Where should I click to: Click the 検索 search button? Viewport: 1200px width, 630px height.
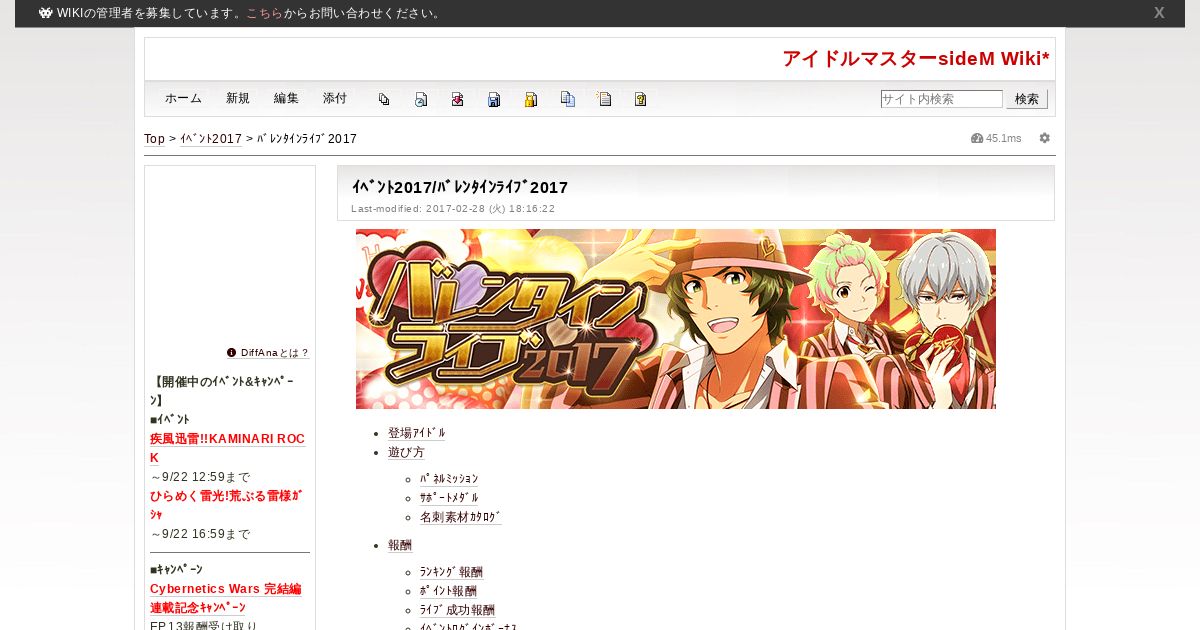point(1027,99)
